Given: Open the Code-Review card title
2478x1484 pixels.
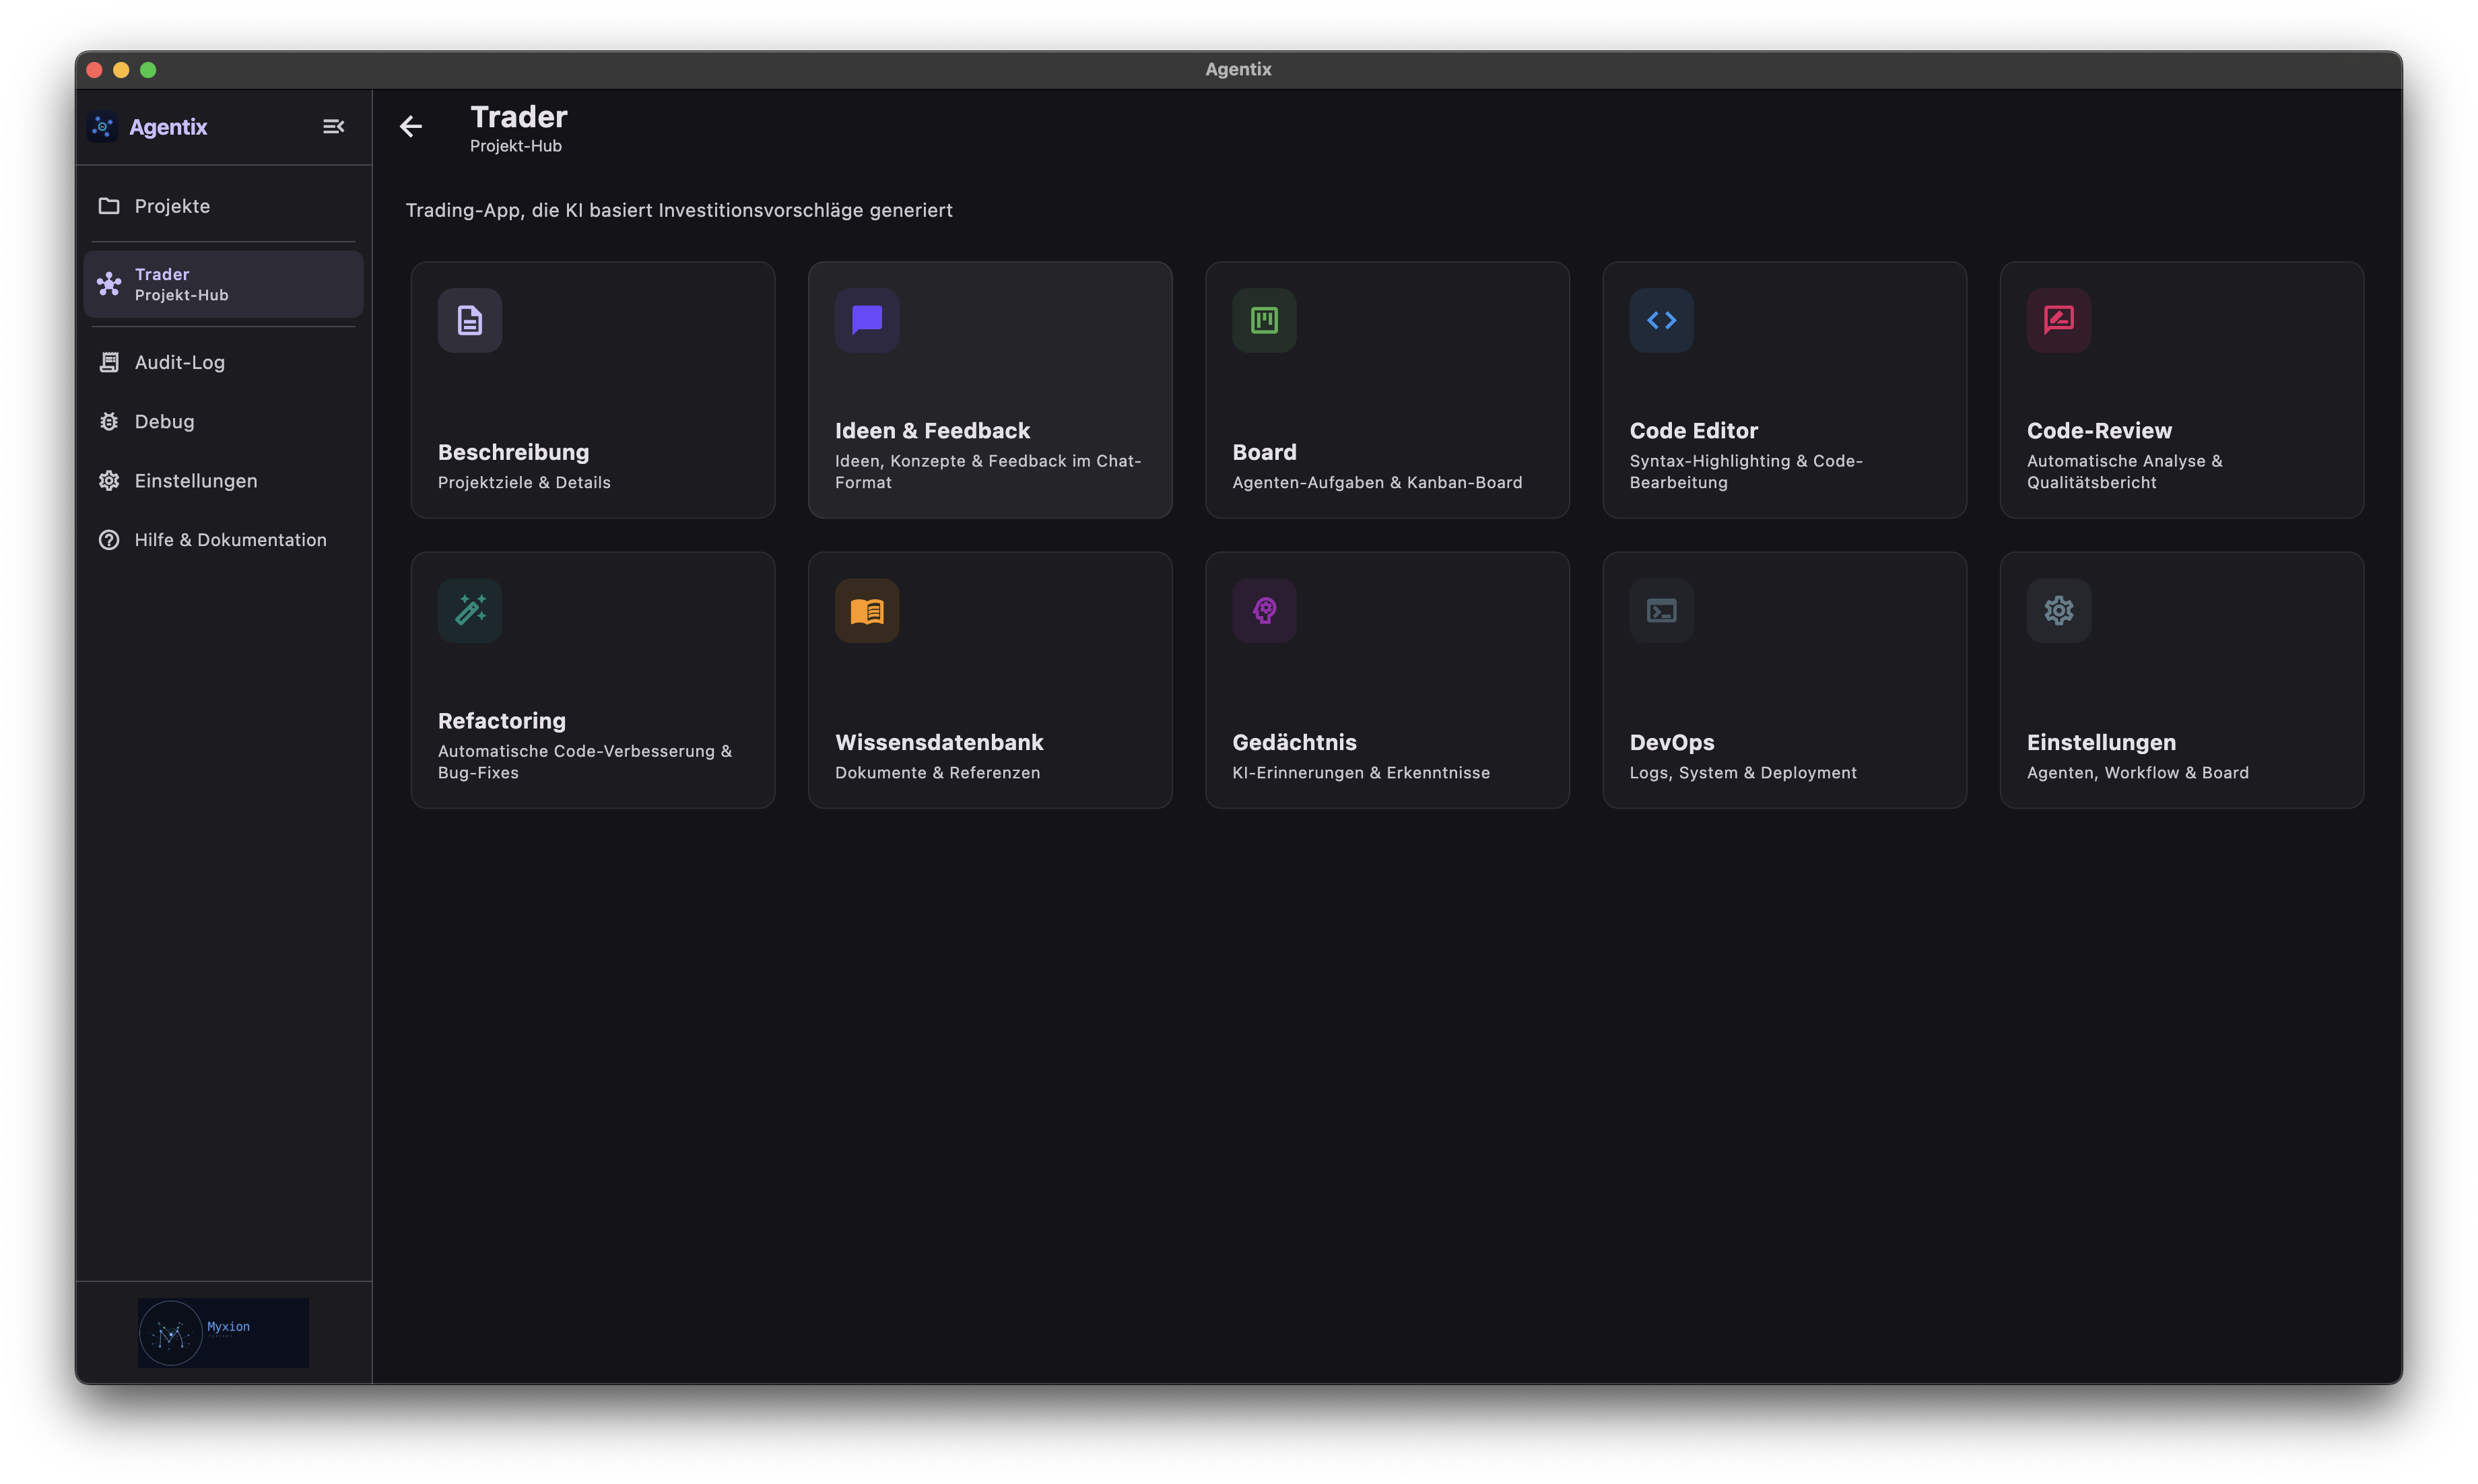Looking at the screenshot, I should tap(2099, 430).
